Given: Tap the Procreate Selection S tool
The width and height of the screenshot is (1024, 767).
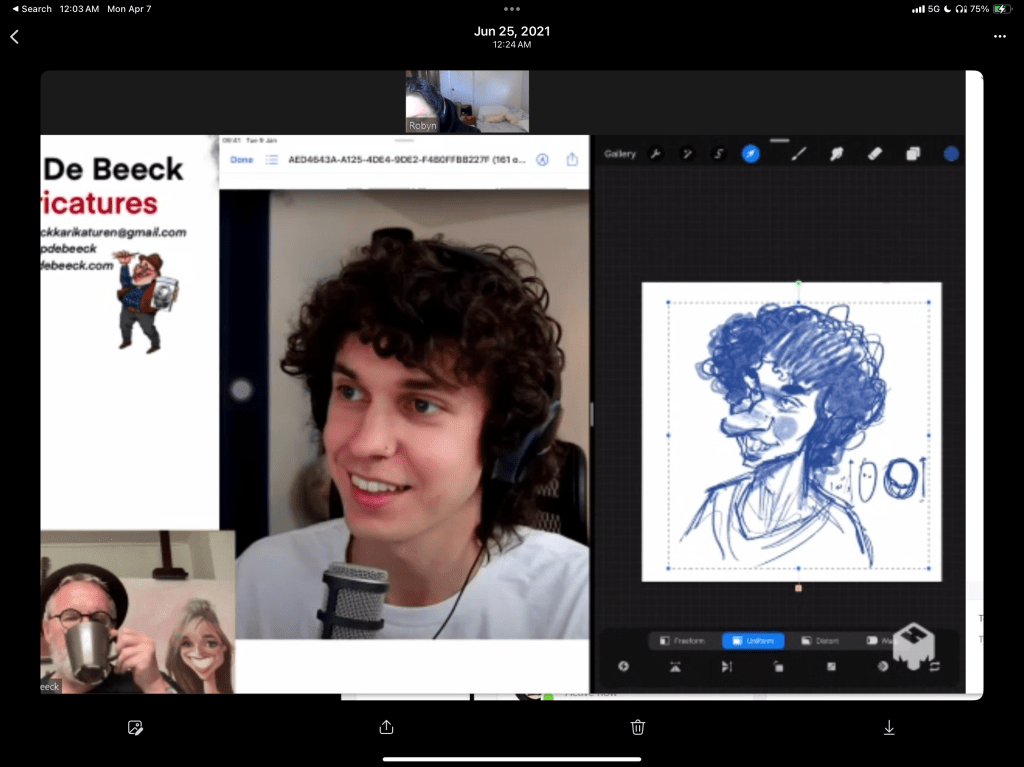Looking at the screenshot, I should point(718,154).
